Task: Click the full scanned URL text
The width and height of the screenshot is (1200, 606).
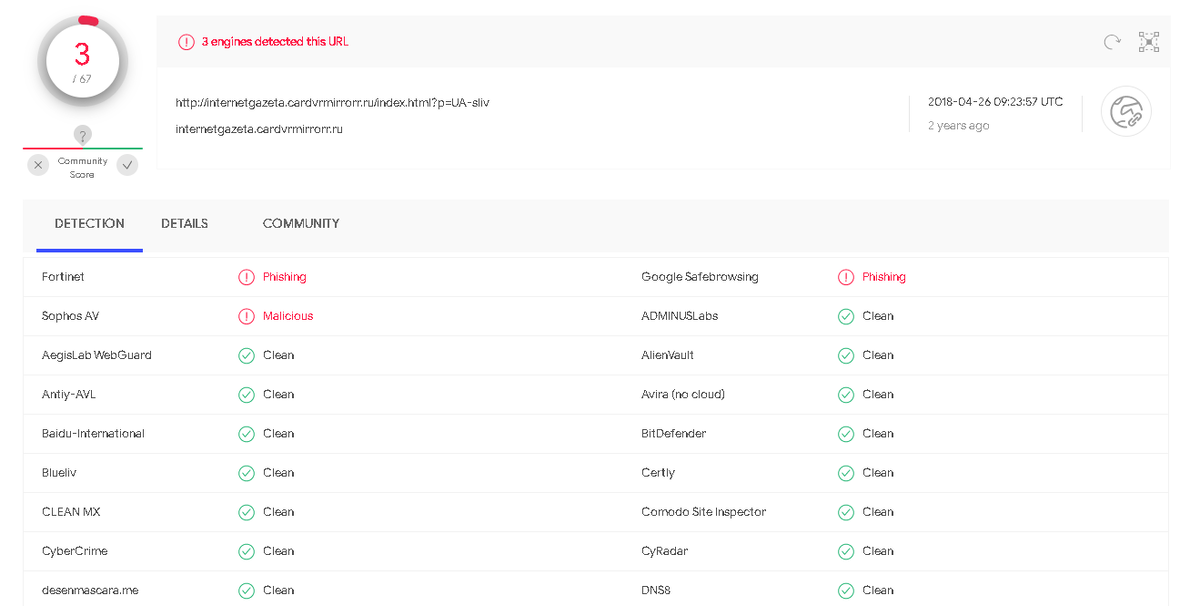Action: click(x=332, y=103)
